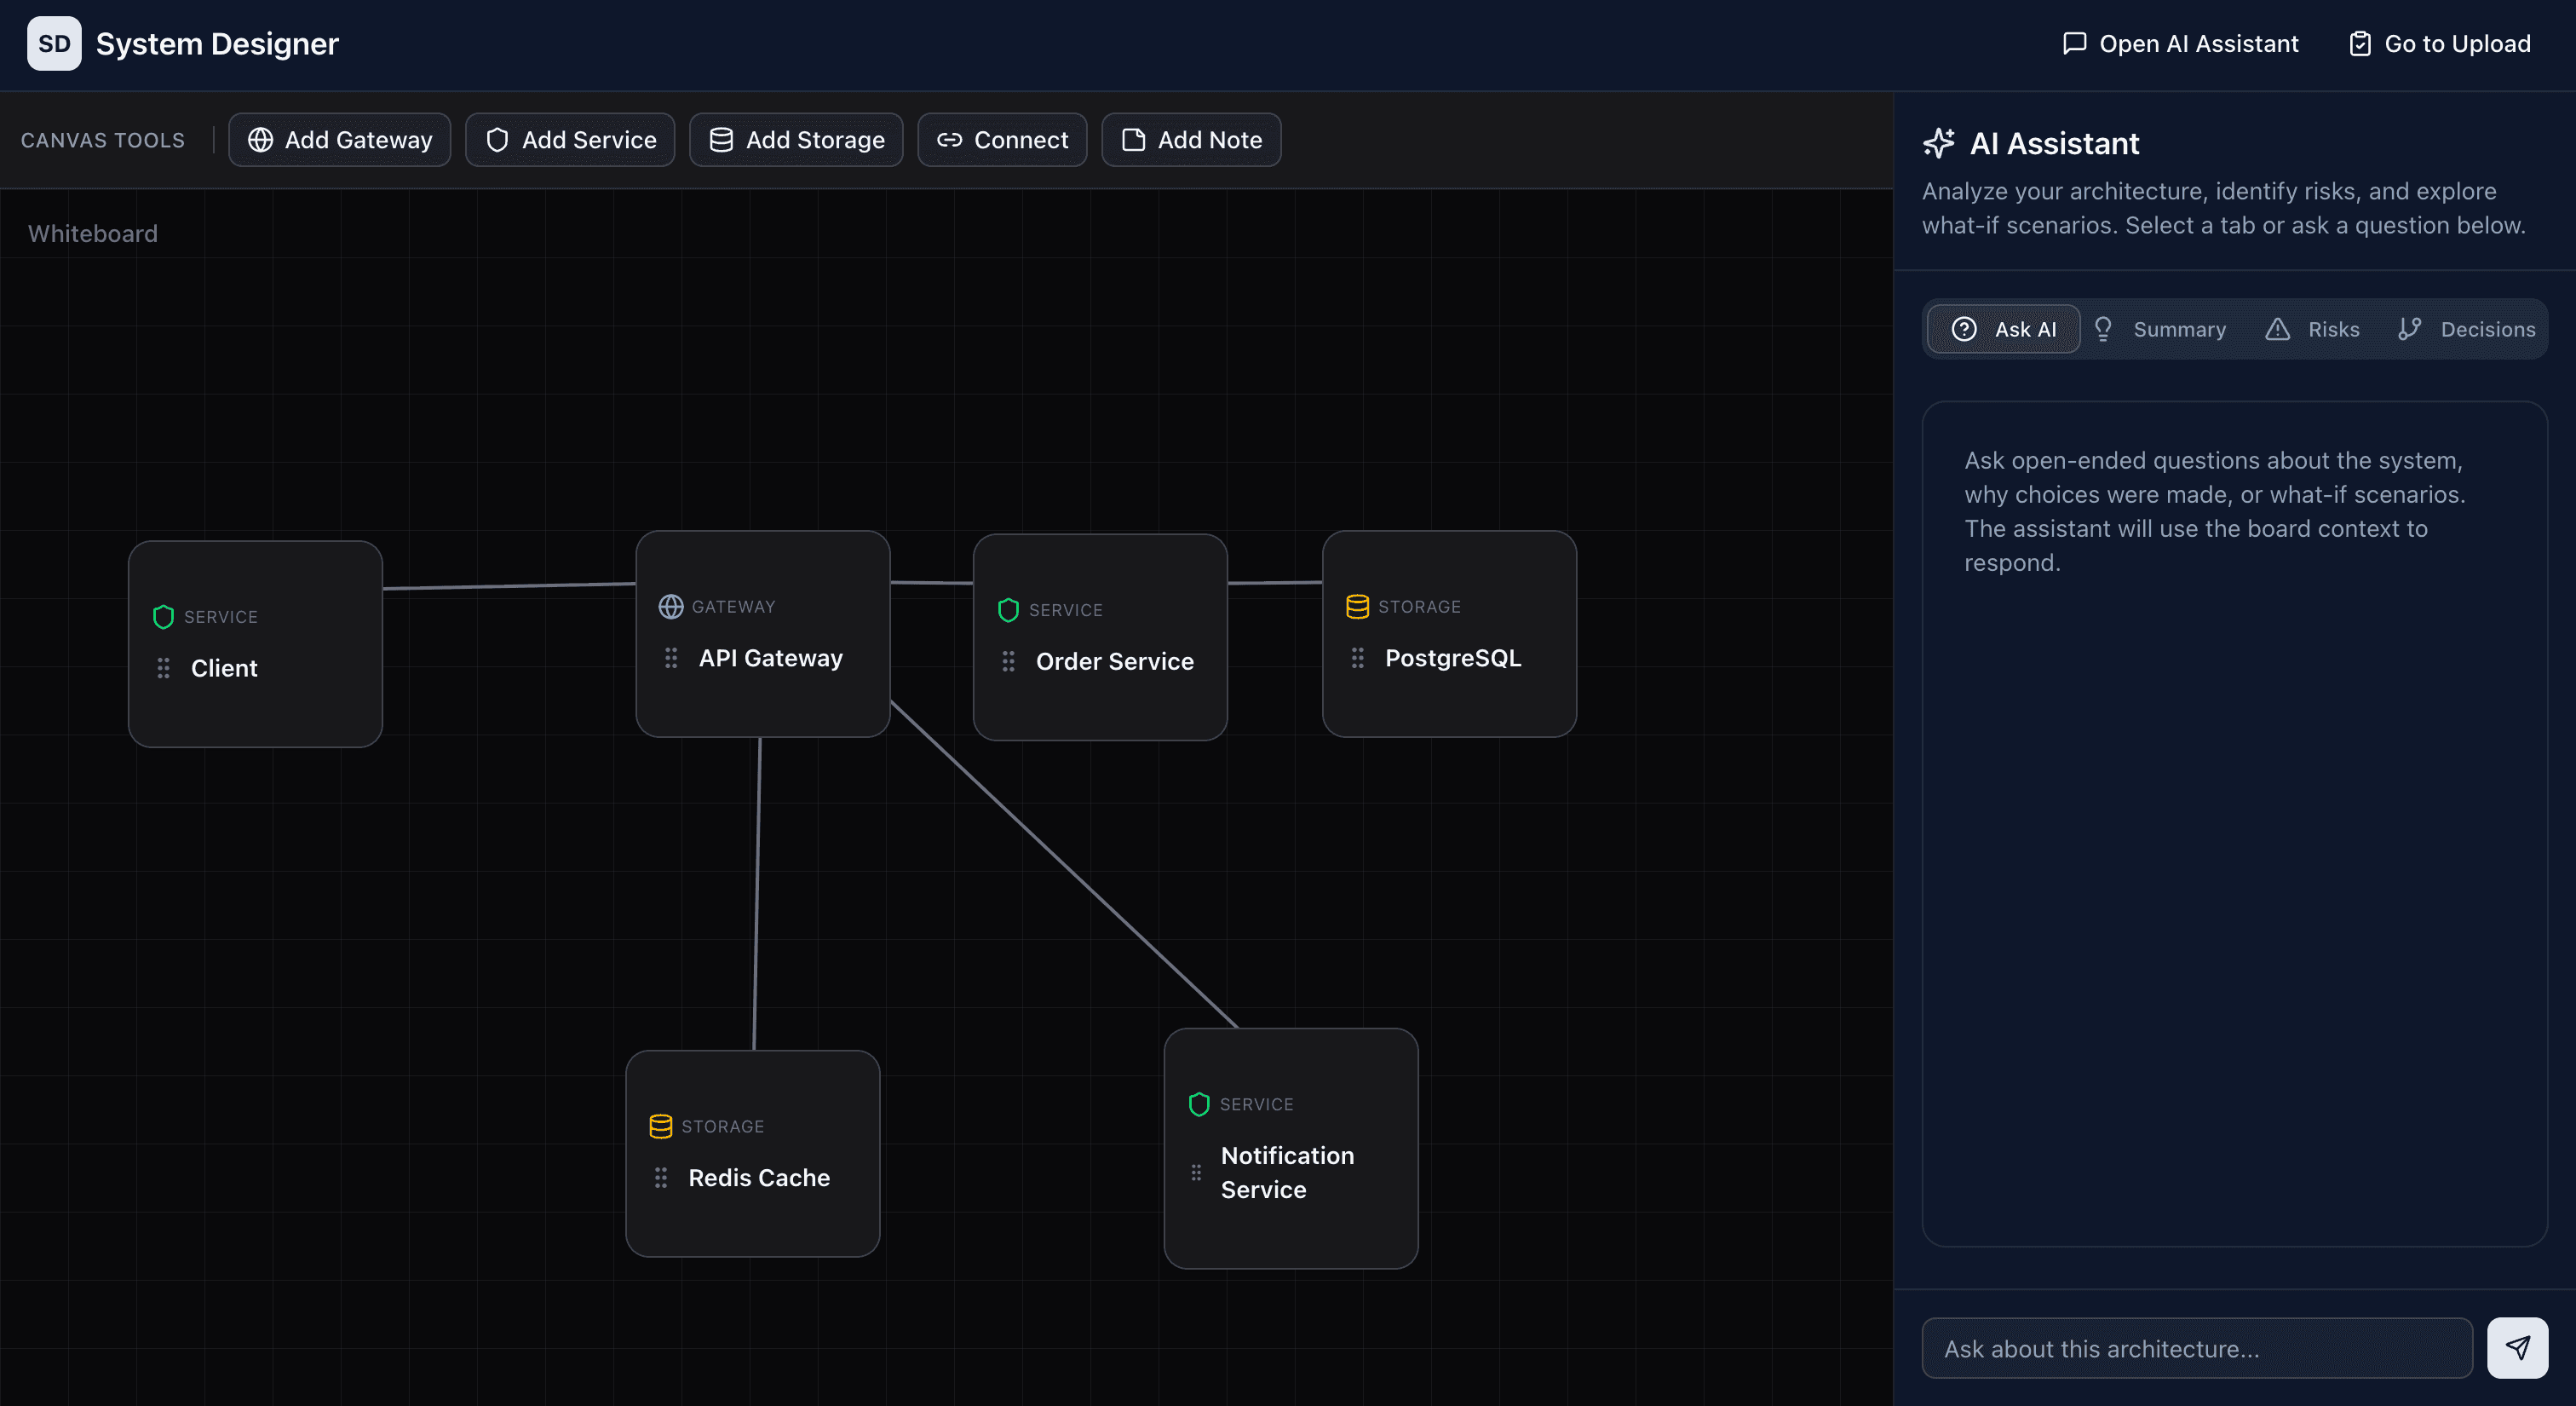Click the SD logo in the top bar
This screenshot has height=1406, width=2576.
click(x=54, y=43)
